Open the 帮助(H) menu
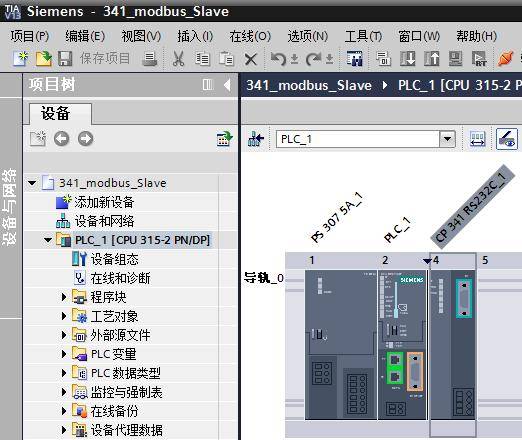Viewport: 522px width, 440px height. [x=476, y=36]
